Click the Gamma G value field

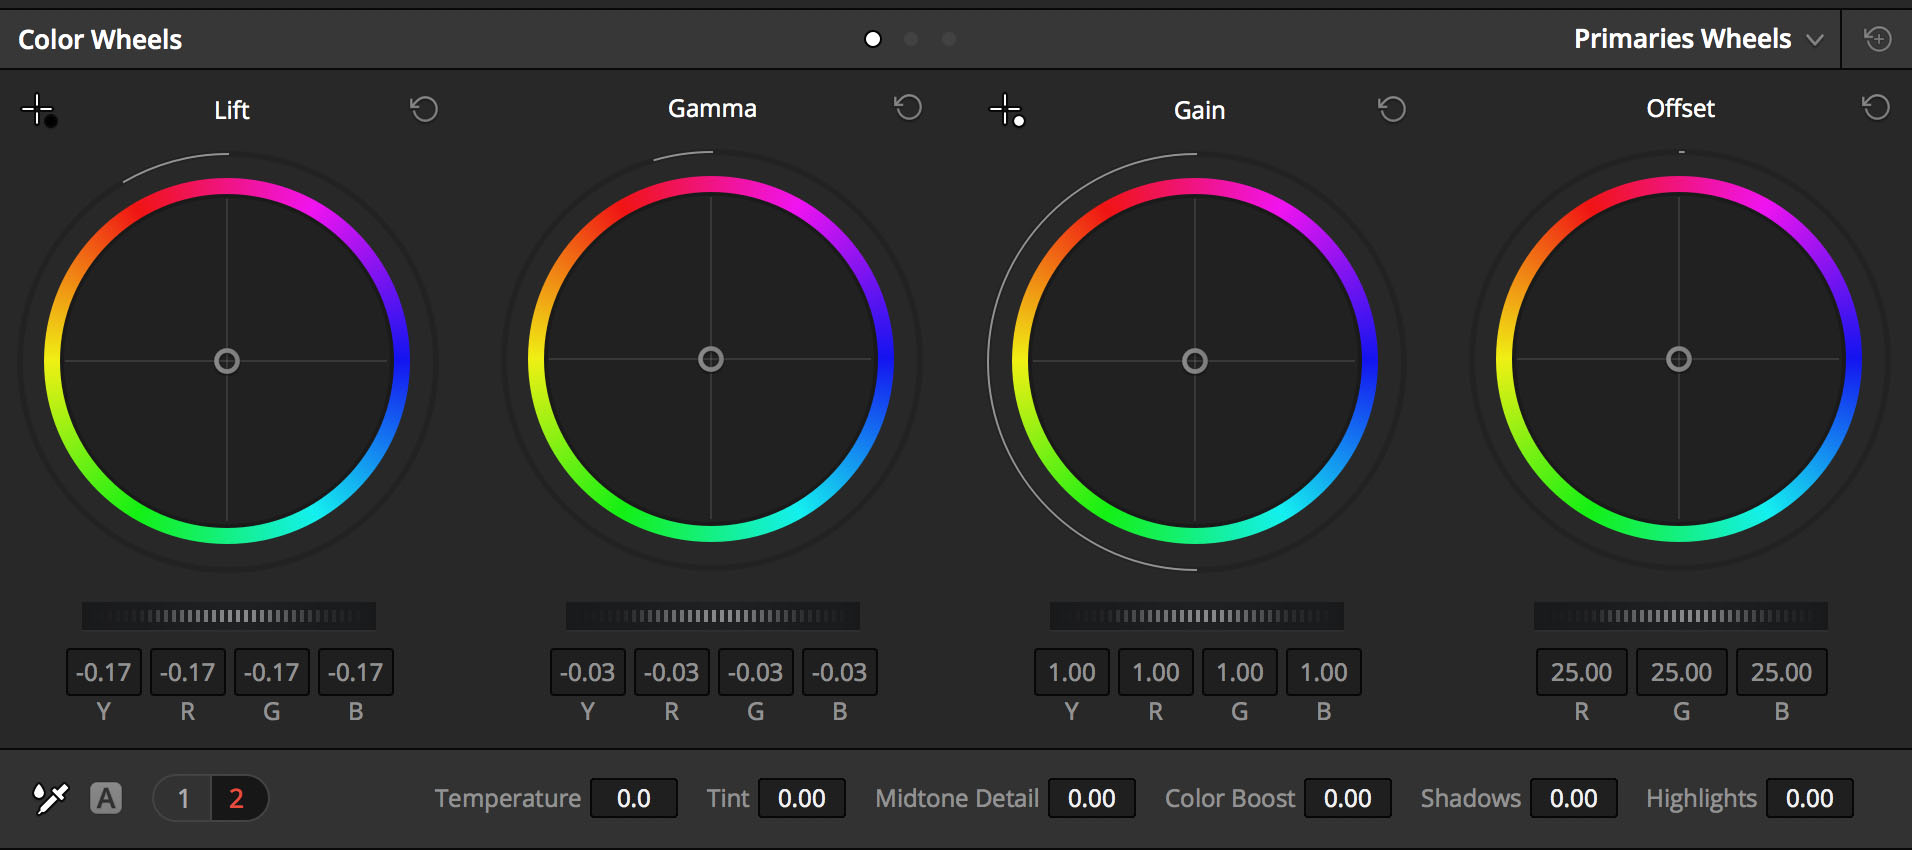click(x=756, y=672)
